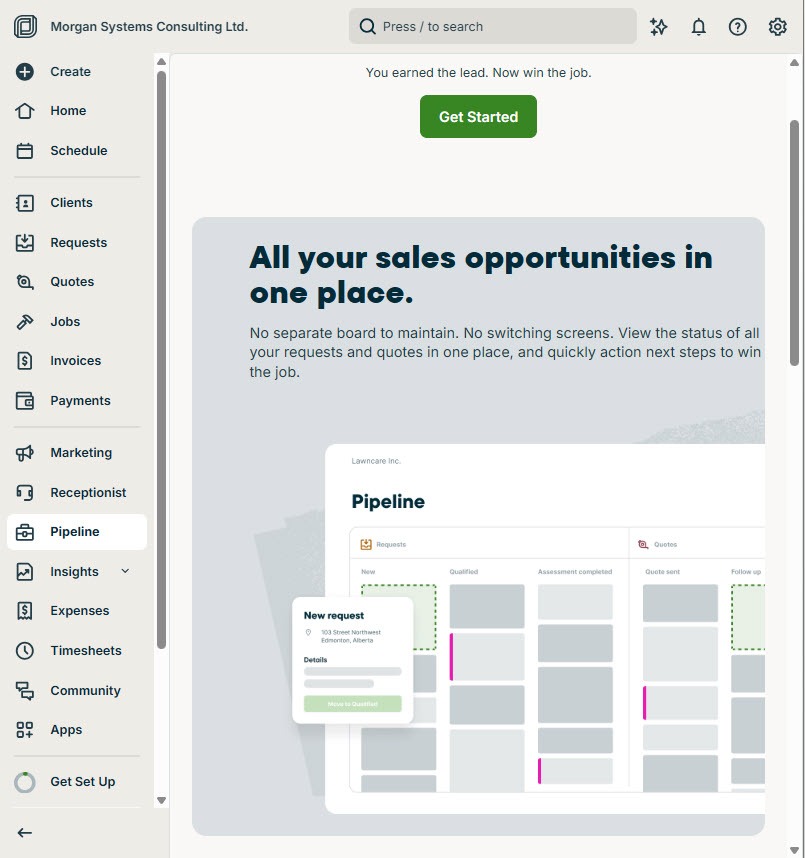Click the Payments wallet icon
This screenshot has height=858, width=805.
click(25, 401)
